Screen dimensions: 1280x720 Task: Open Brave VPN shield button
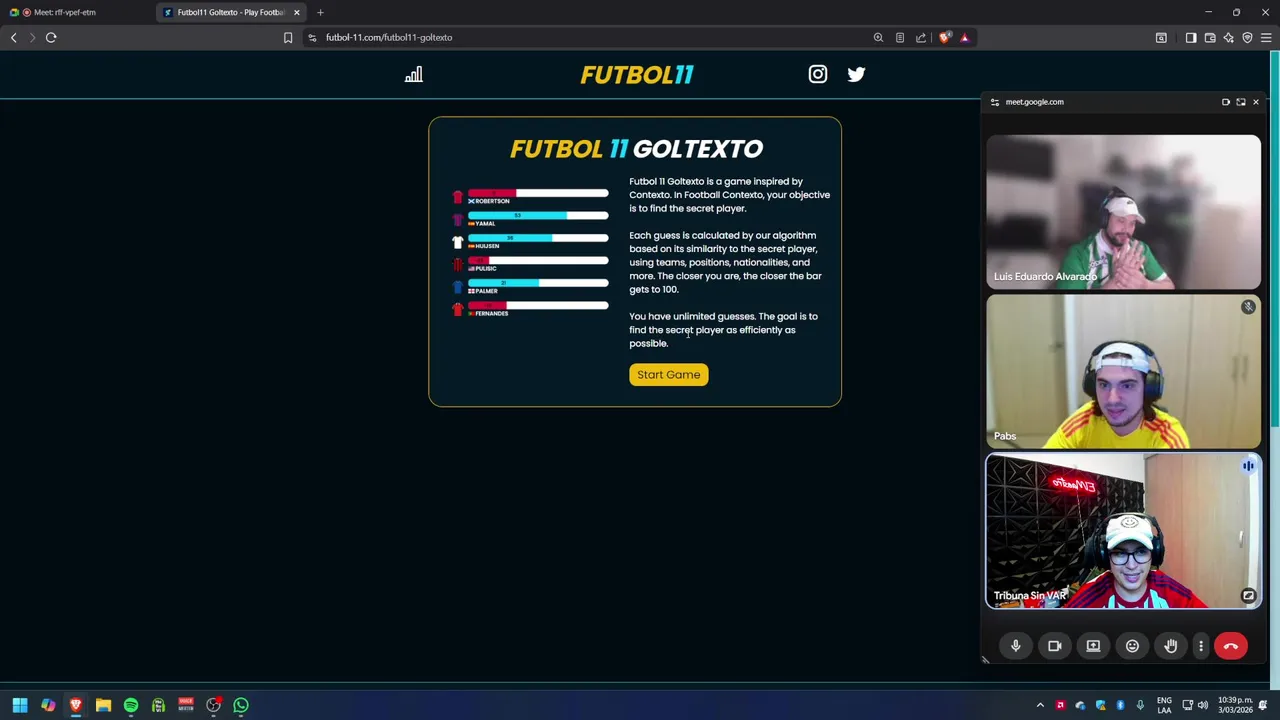[1247, 38]
